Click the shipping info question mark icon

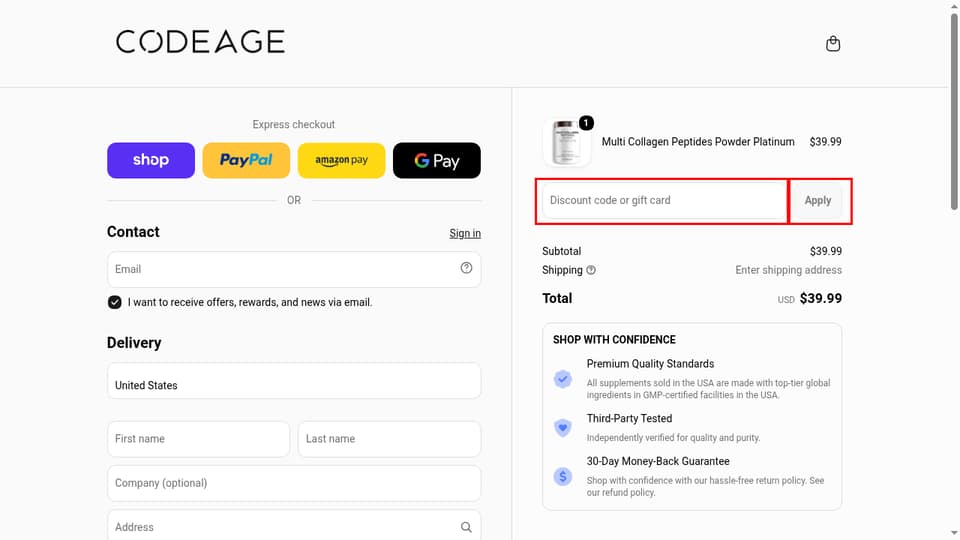(x=591, y=270)
